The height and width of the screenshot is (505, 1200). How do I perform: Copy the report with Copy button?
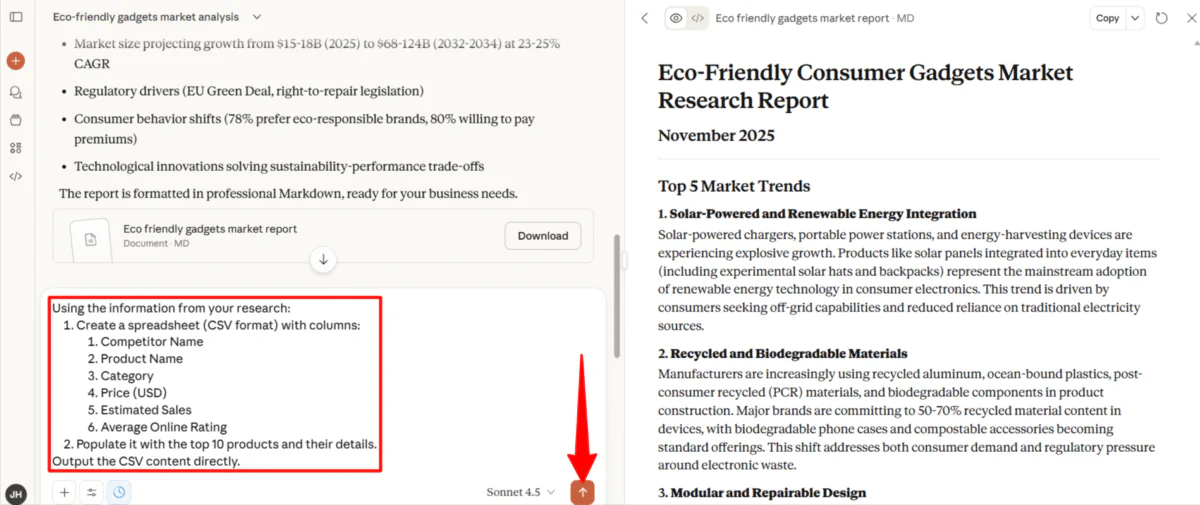(x=1107, y=18)
